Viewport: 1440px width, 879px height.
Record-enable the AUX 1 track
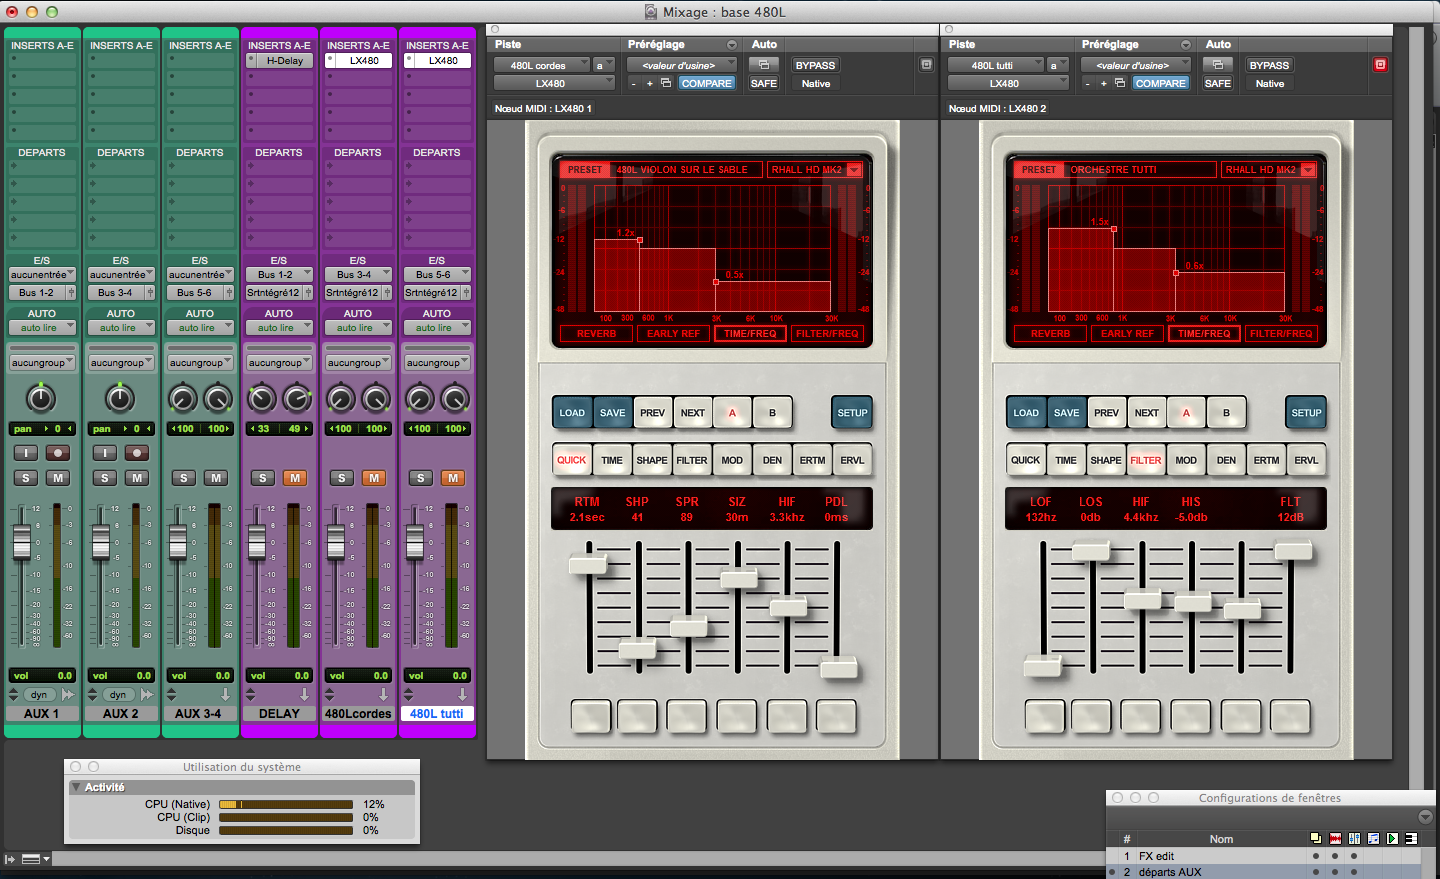(x=56, y=455)
